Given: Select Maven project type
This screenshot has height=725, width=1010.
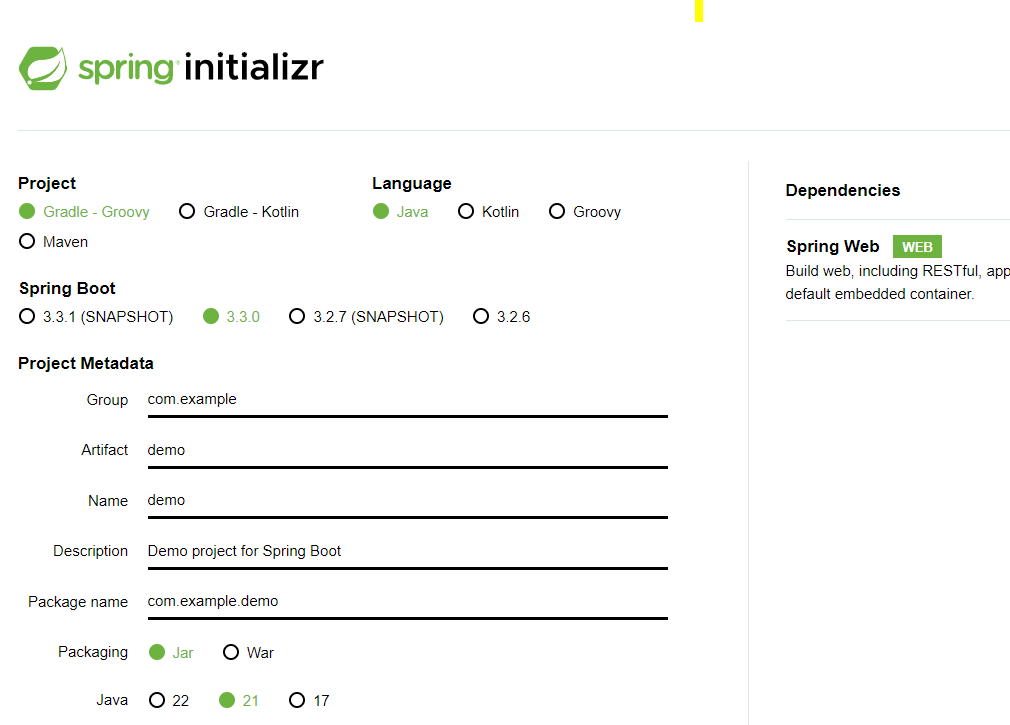Looking at the screenshot, I should [x=27, y=241].
